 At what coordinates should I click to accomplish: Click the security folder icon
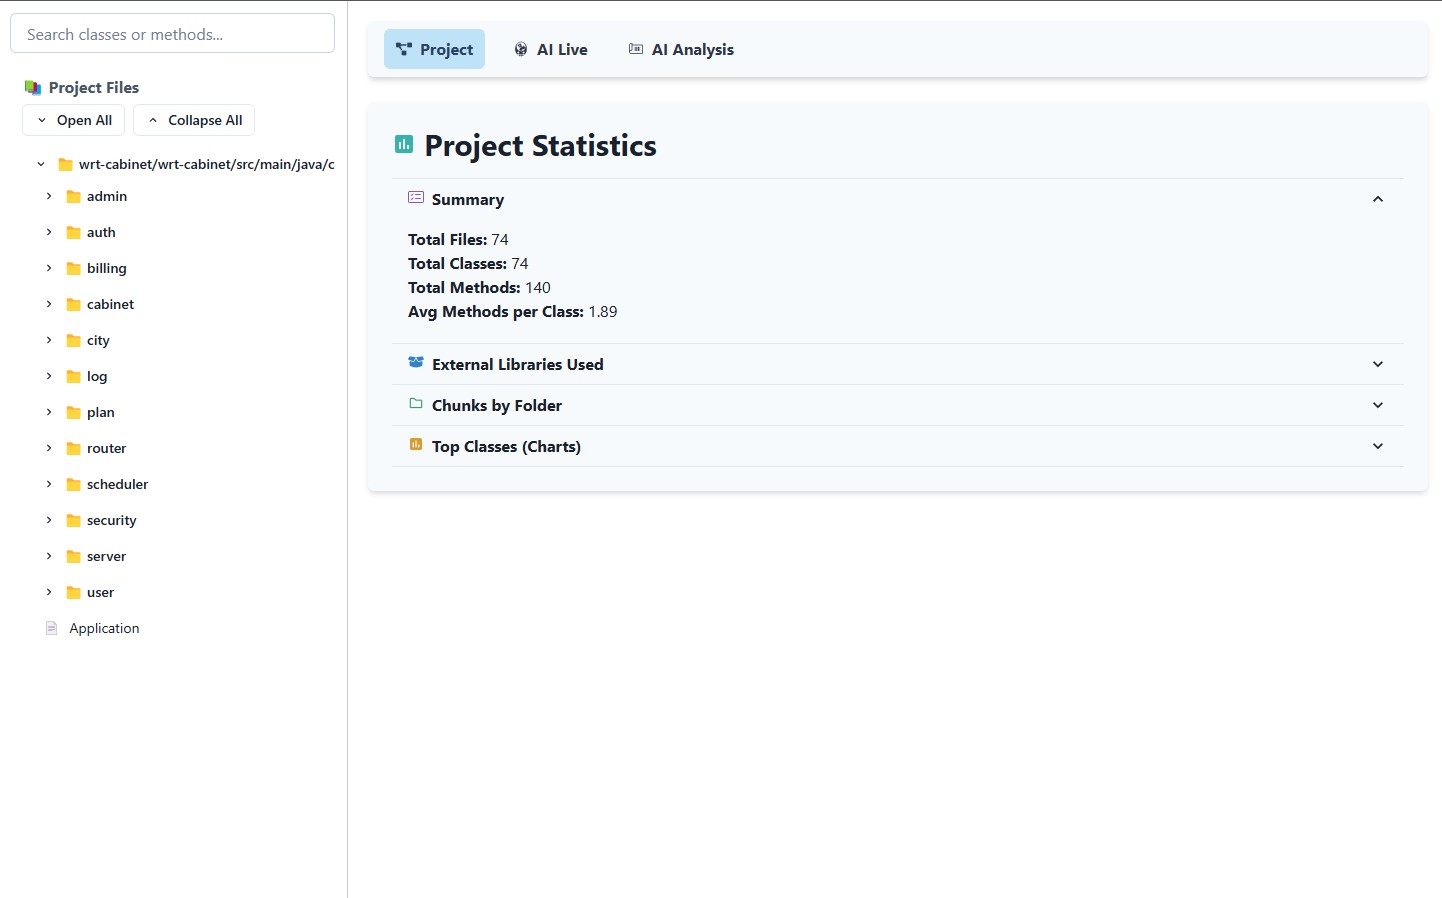coord(73,521)
